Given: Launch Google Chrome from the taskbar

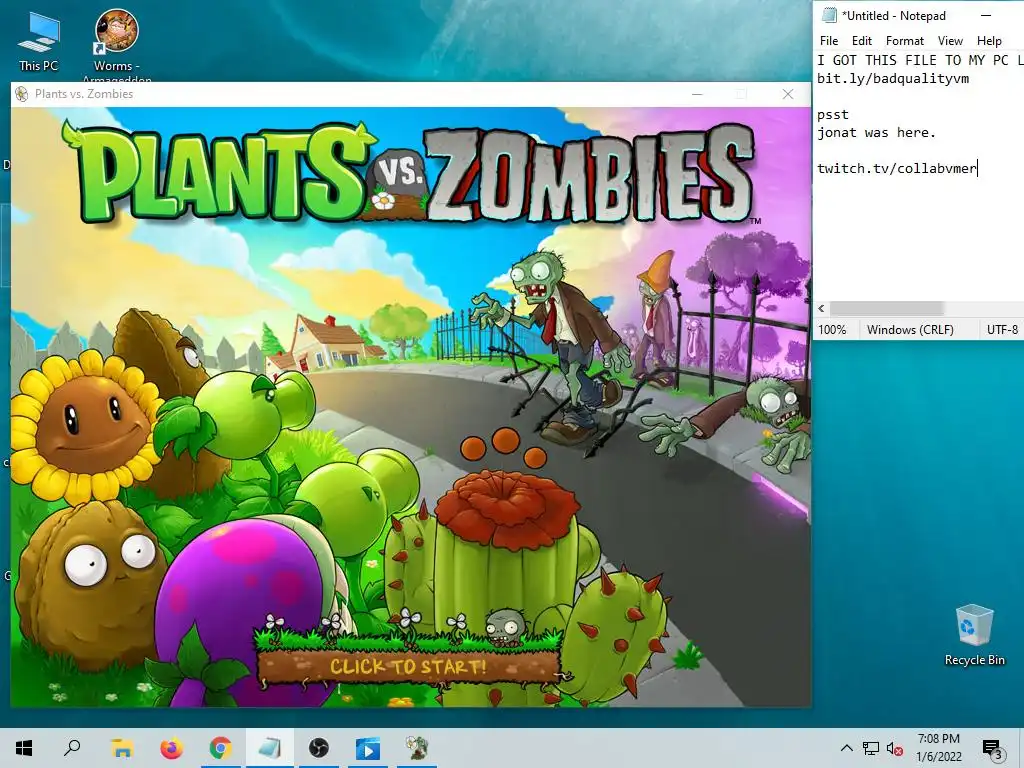Looking at the screenshot, I should pyautogui.click(x=221, y=748).
